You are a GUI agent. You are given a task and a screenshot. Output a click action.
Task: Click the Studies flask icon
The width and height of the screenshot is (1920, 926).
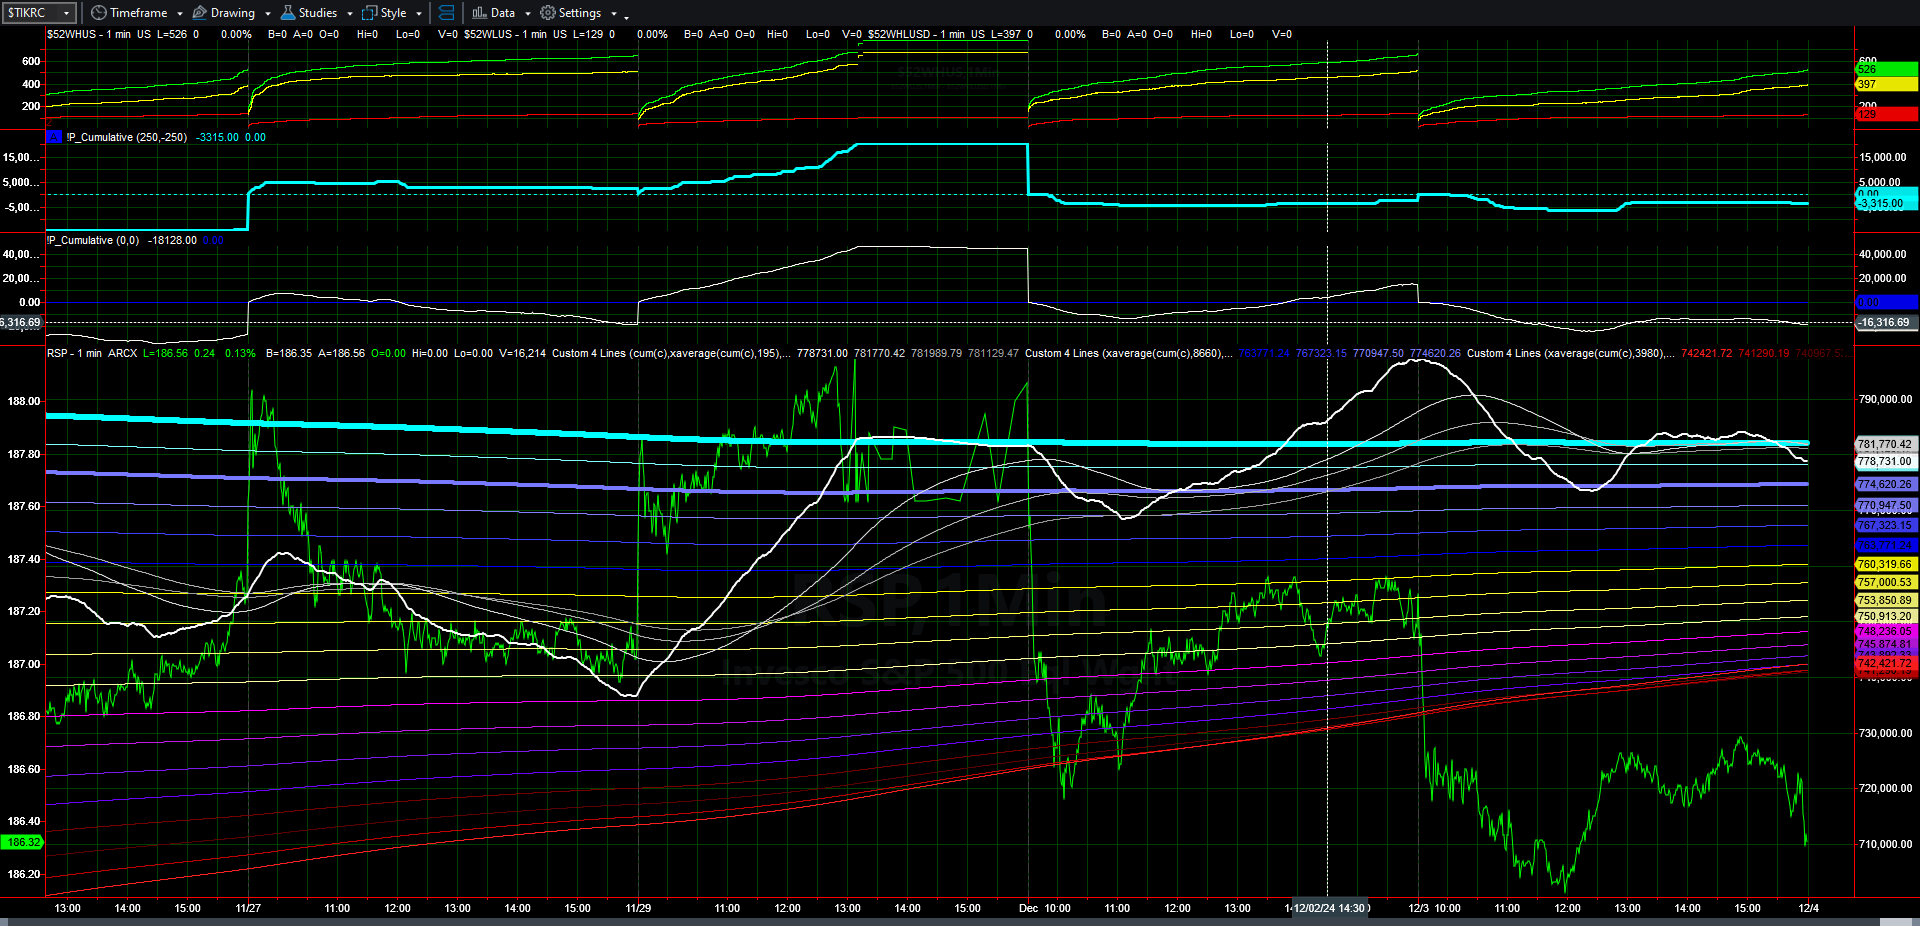[x=288, y=13]
